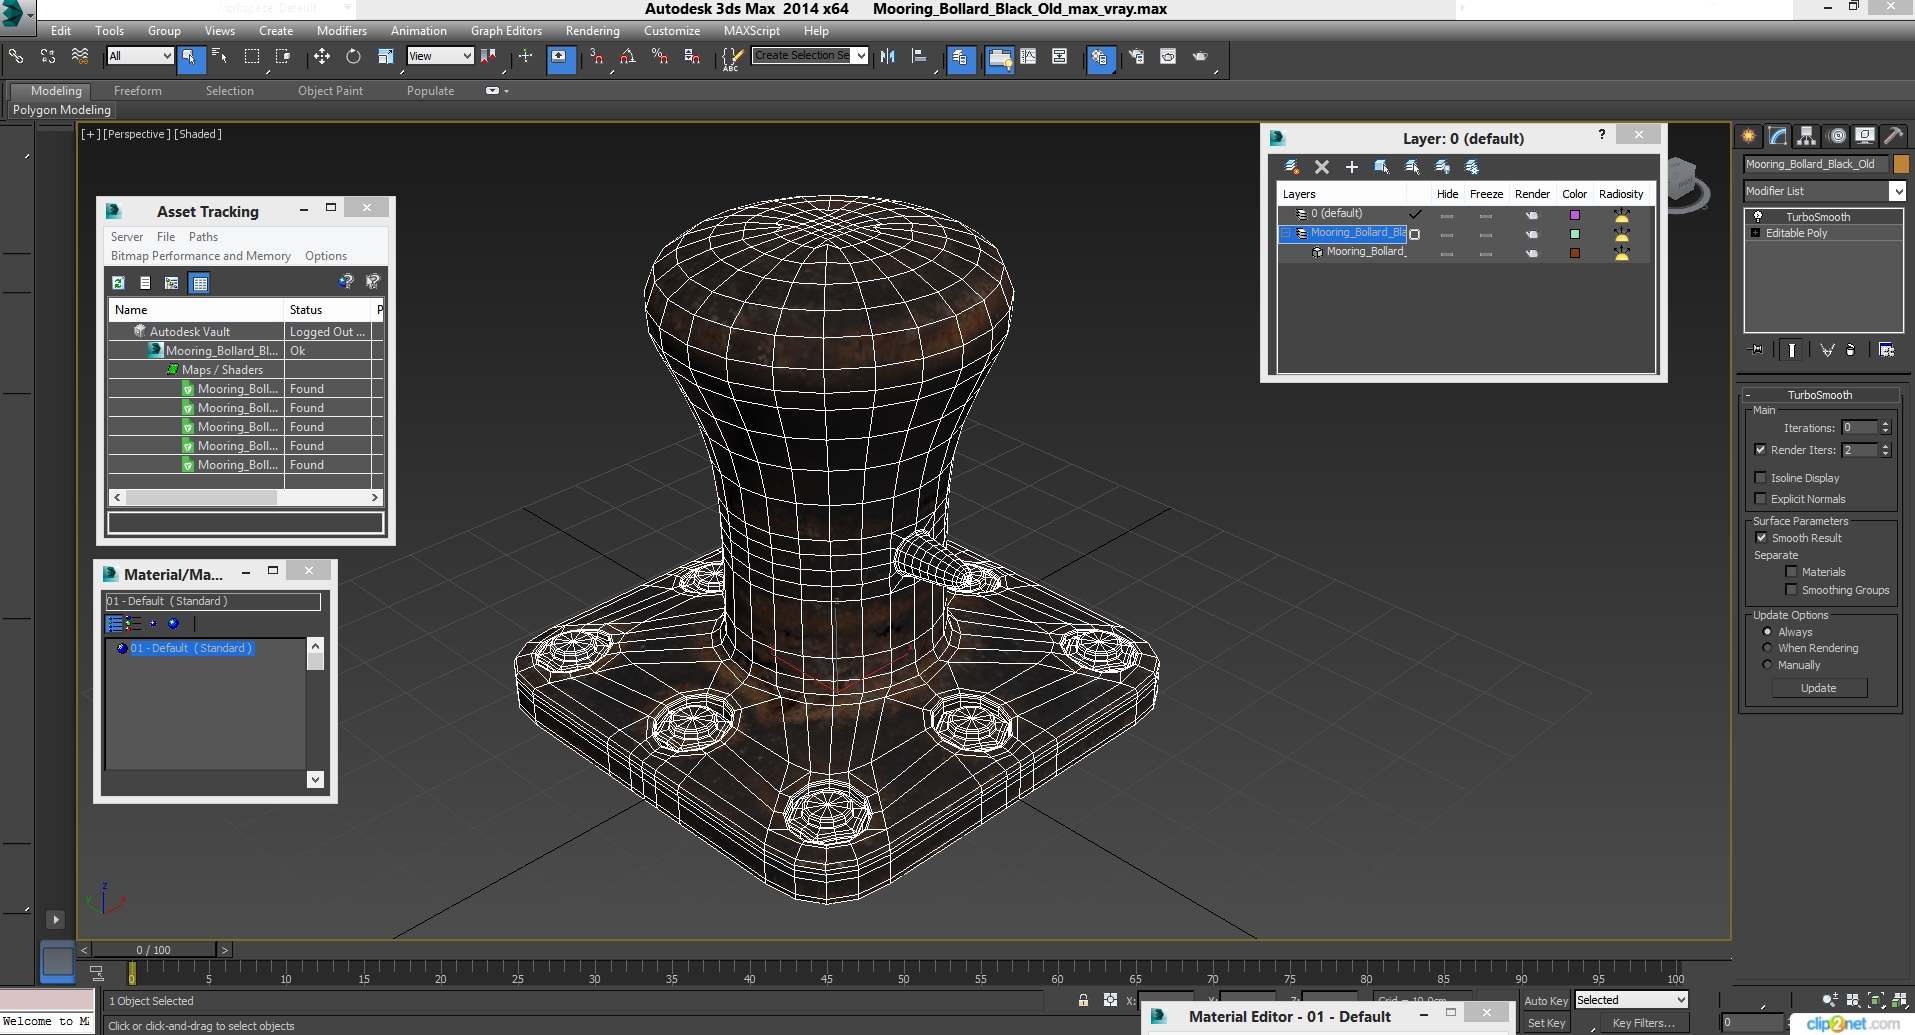Refresh assets in Asset Tracking window
The image size is (1915, 1035).
click(118, 283)
